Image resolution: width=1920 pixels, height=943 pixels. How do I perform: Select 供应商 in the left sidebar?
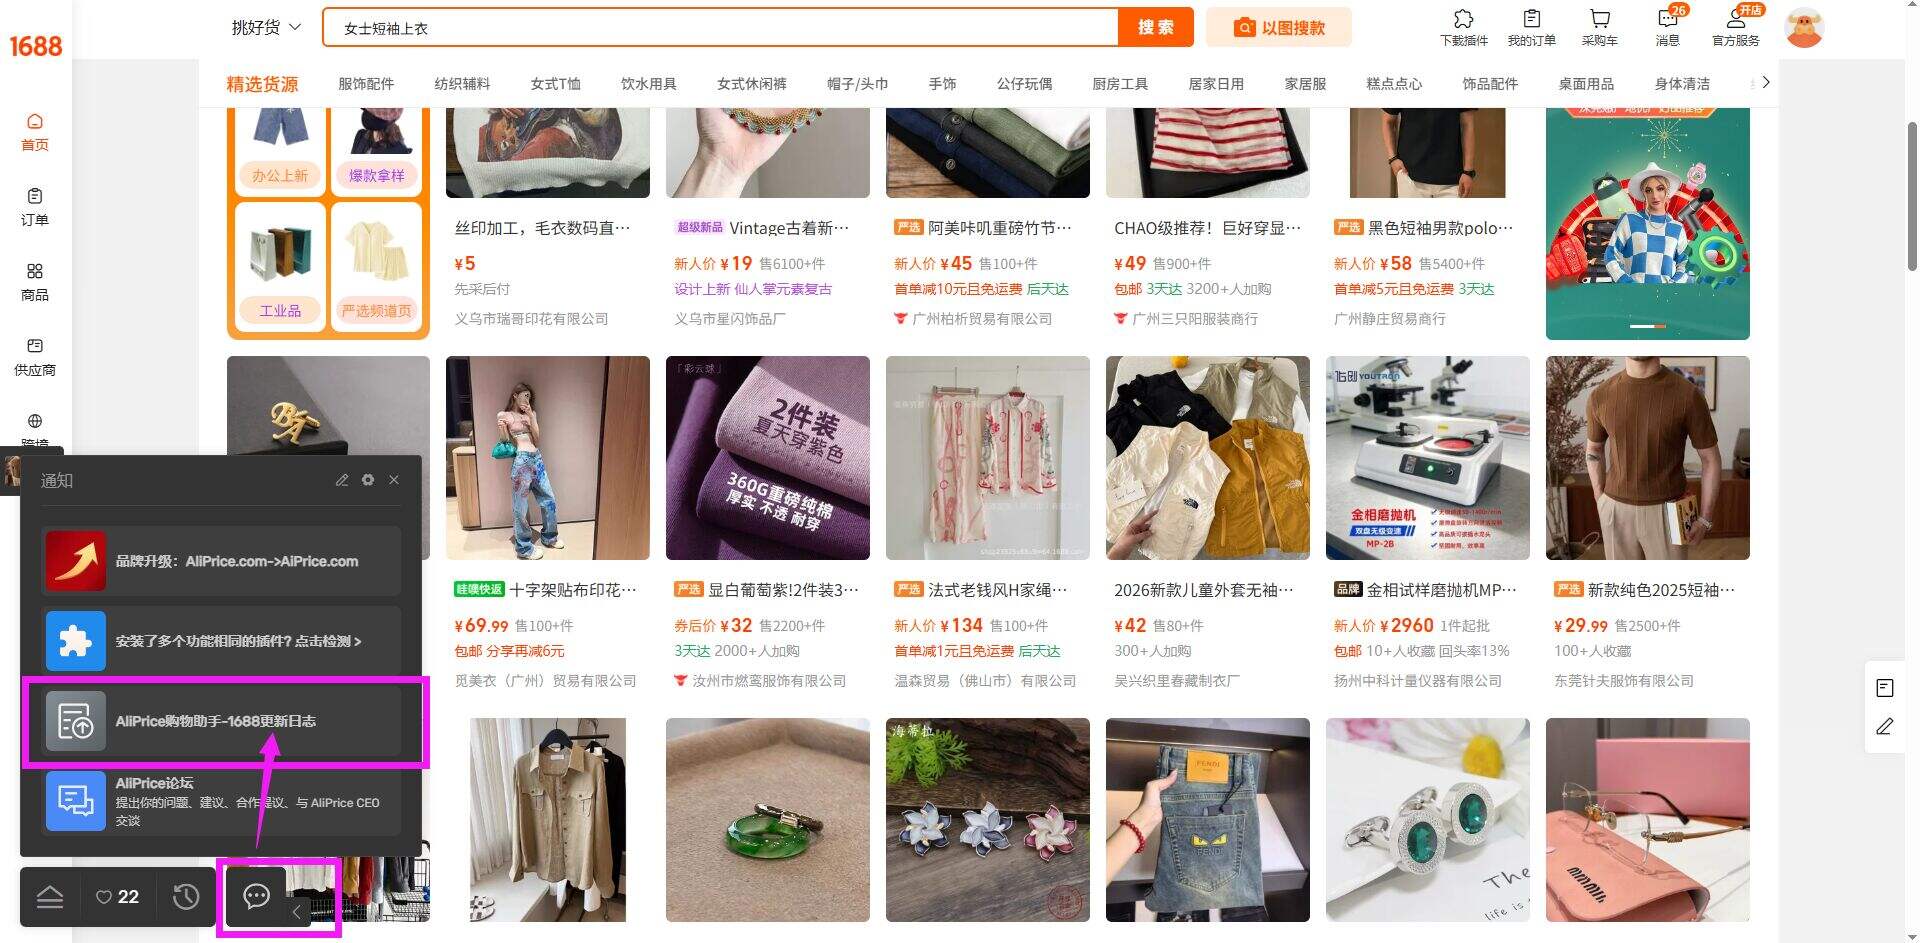[x=35, y=357]
